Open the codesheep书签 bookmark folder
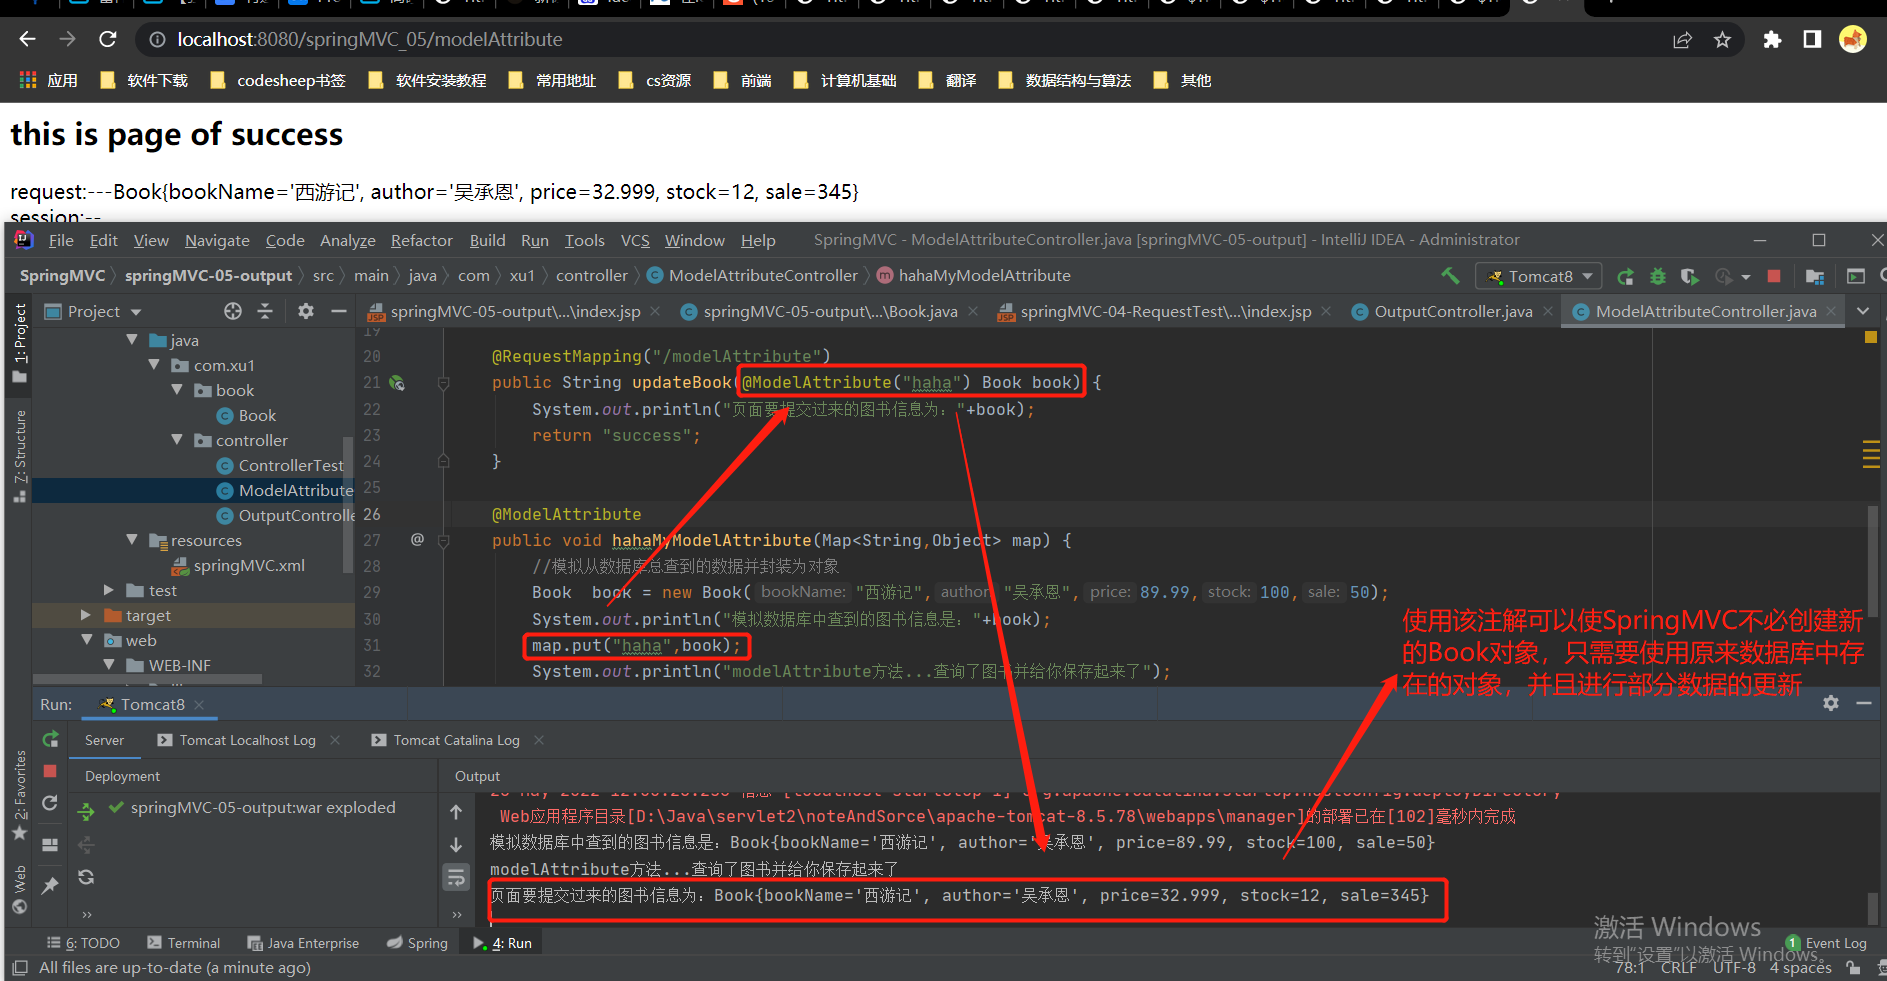The height and width of the screenshot is (981, 1887). coord(278,80)
